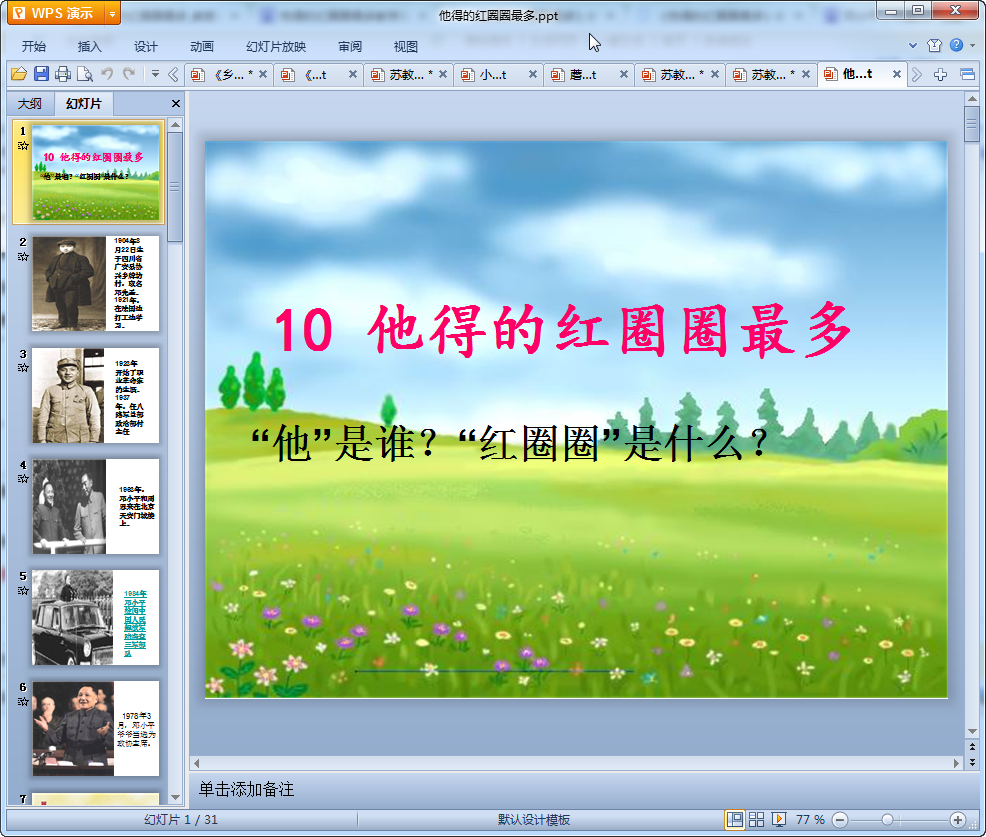Select slide 1 thumbnail

click(96, 172)
